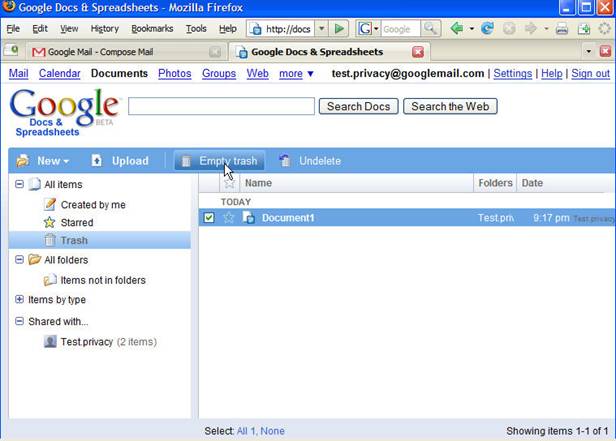Click the Undelete toolbar icon
This screenshot has width=616, height=441.
285,161
